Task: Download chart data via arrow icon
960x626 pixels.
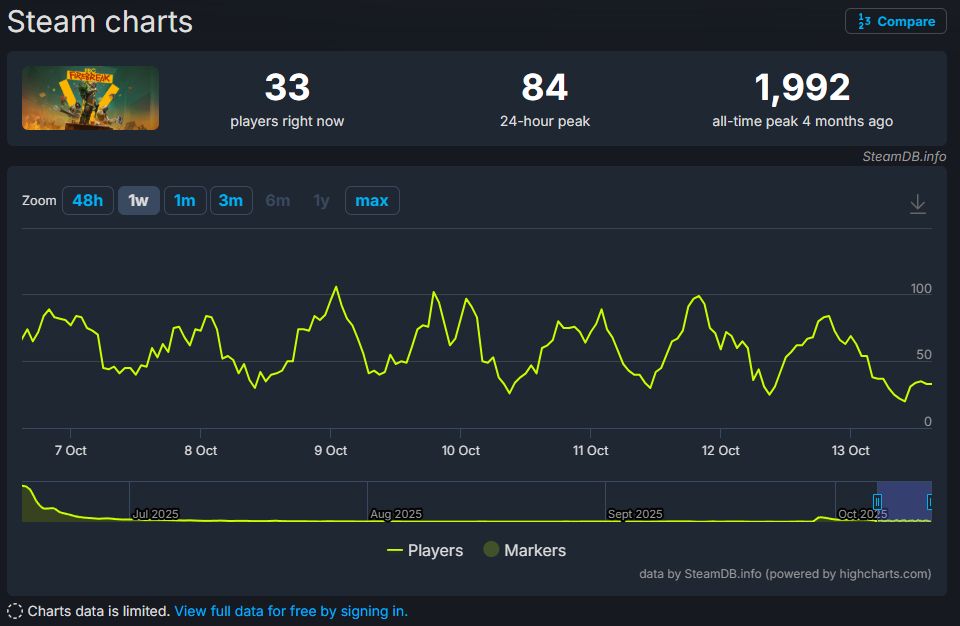Action: [x=917, y=203]
